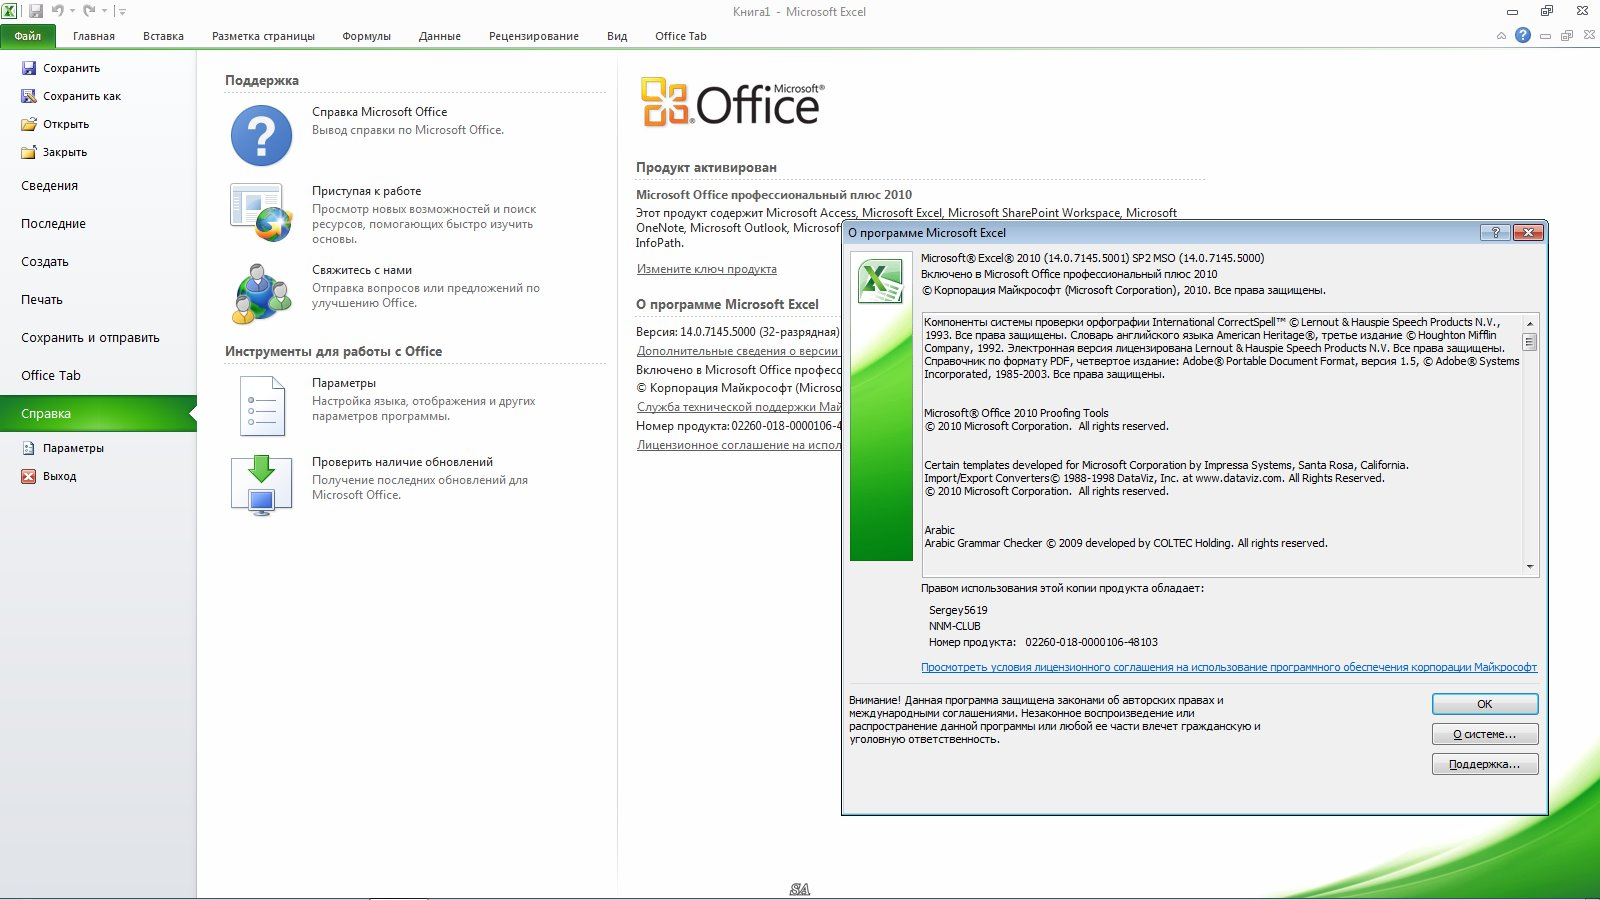The height and width of the screenshot is (900, 1600).
Task: Click the Поддержка... button
Action: [x=1485, y=764]
